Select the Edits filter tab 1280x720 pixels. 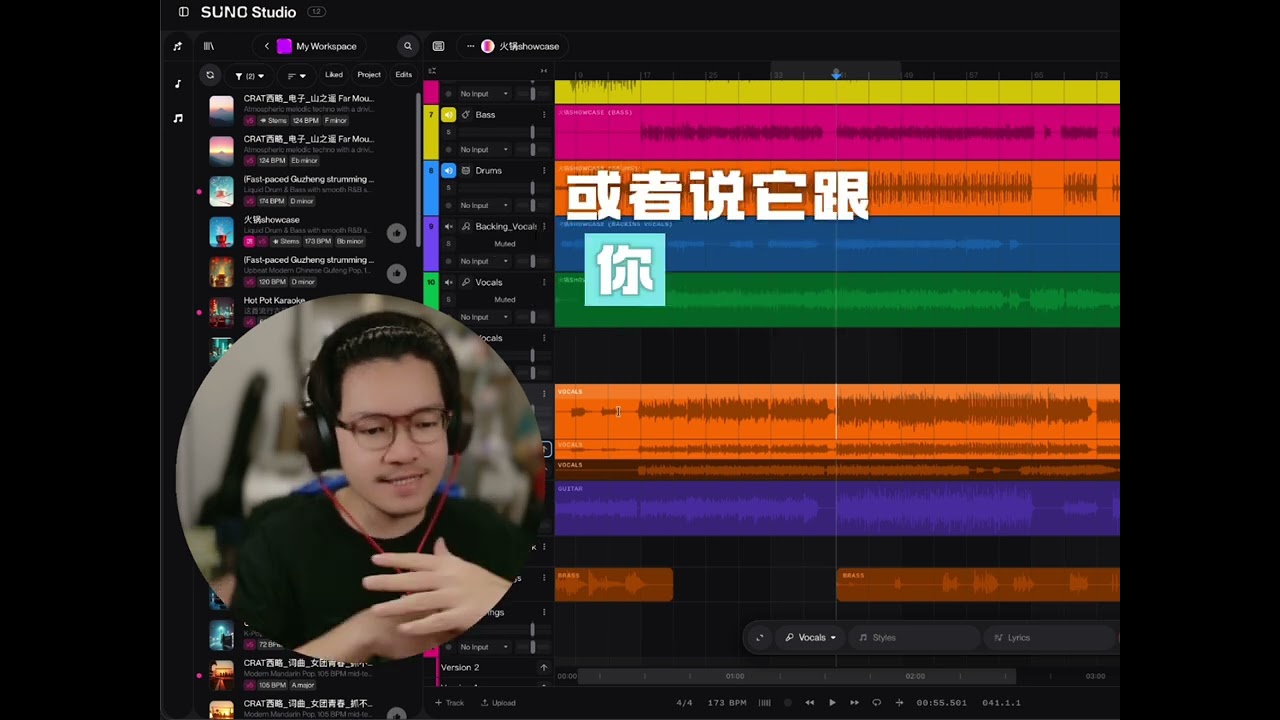403,75
